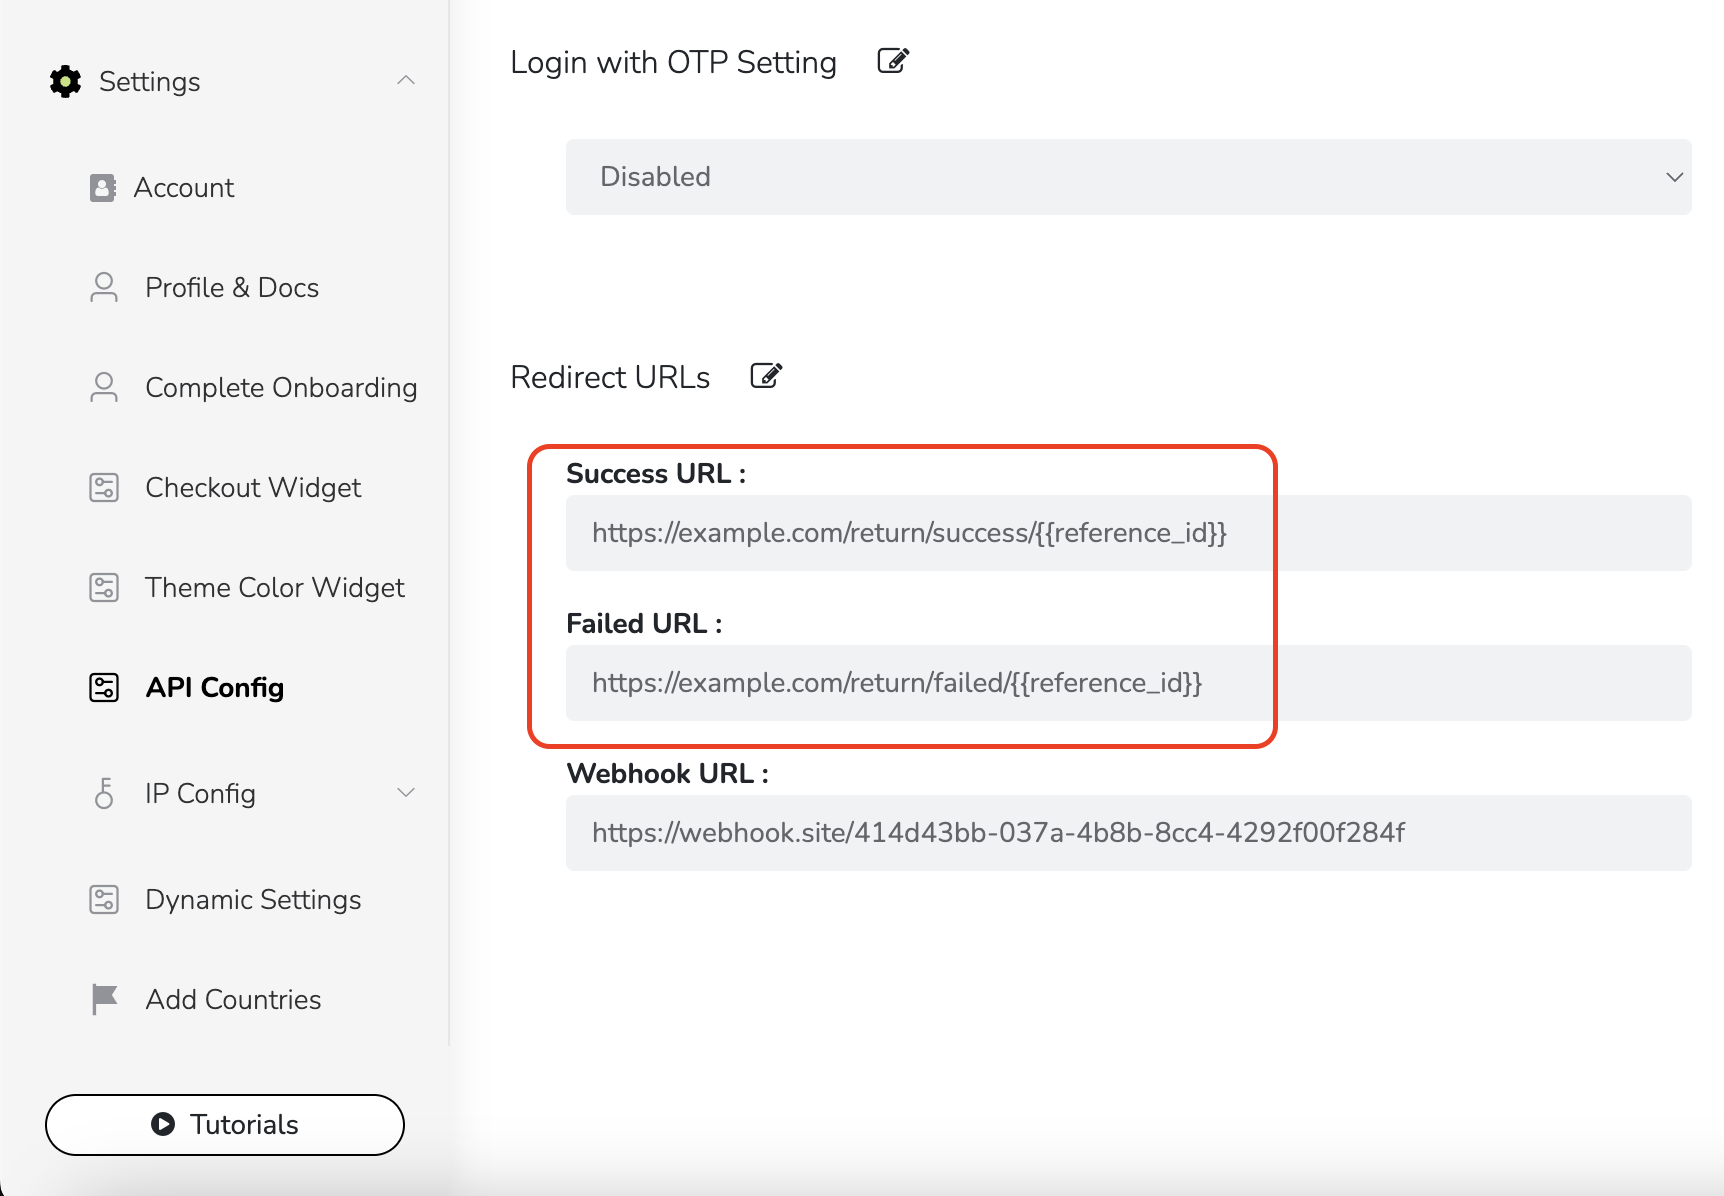Go to Profile & Docs
Viewport: 1724px width, 1196px height.
pos(231,288)
